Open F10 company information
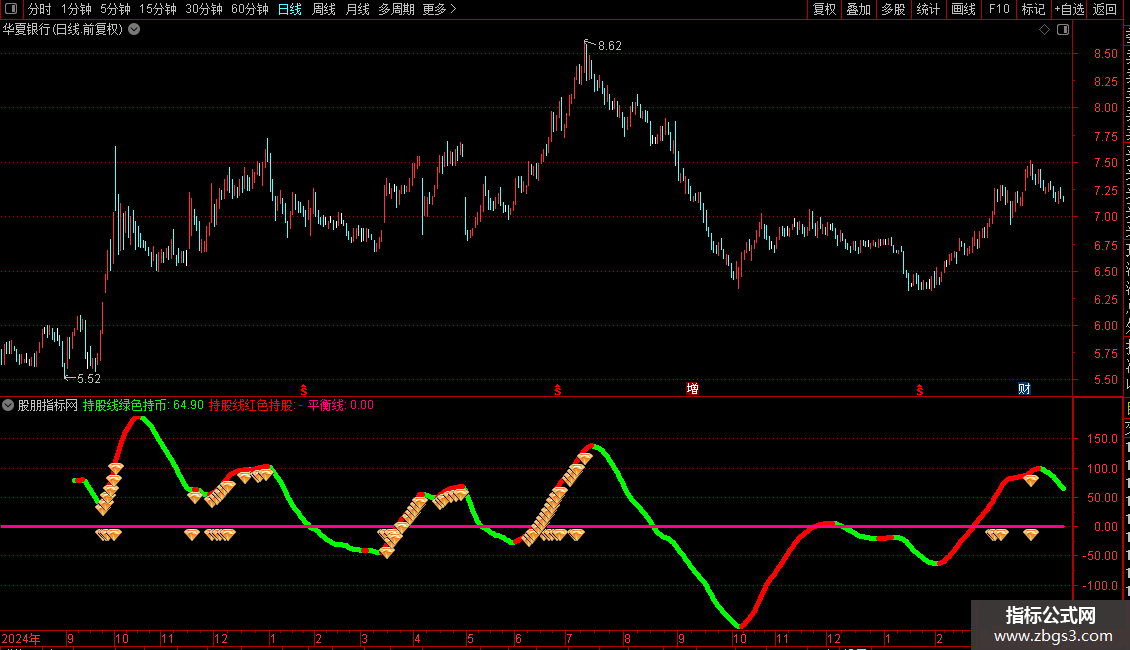 [999, 9]
